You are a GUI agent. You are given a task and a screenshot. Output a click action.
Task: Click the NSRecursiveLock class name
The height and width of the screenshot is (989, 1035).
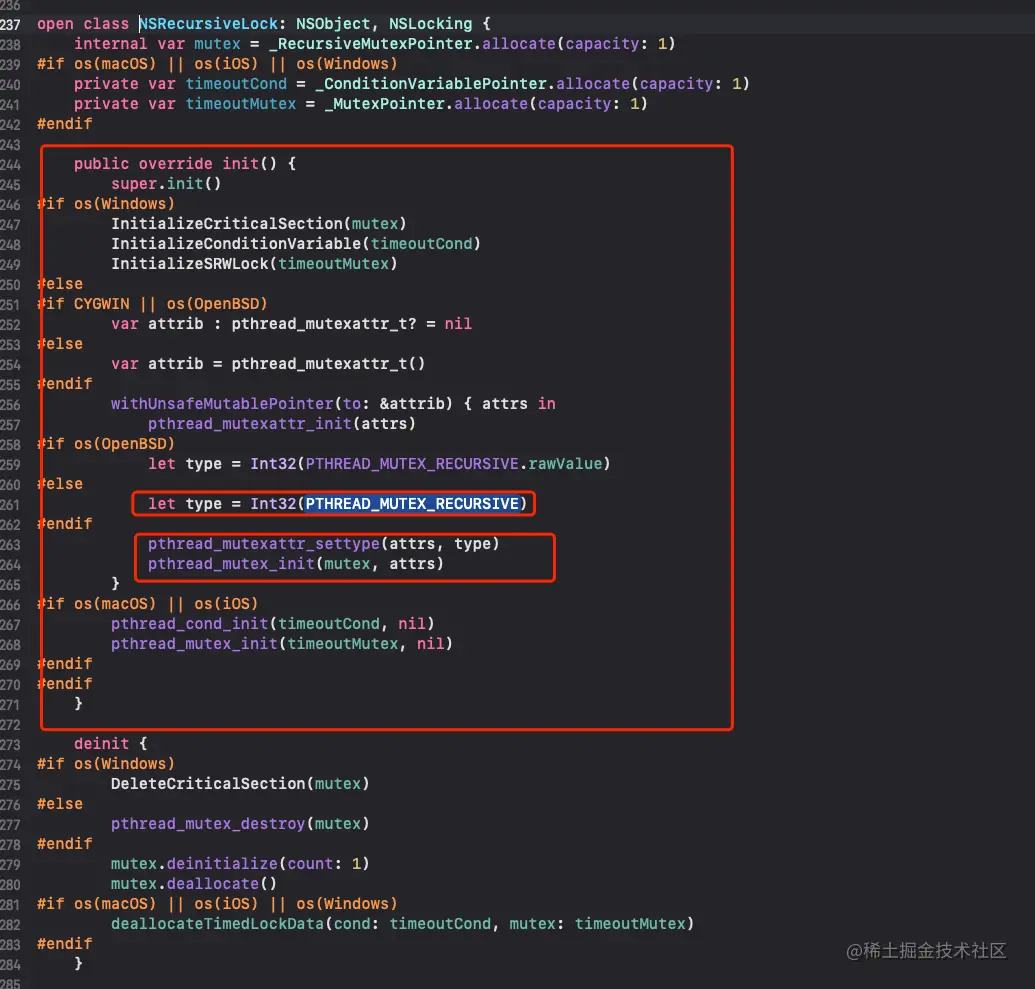(208, 24)
